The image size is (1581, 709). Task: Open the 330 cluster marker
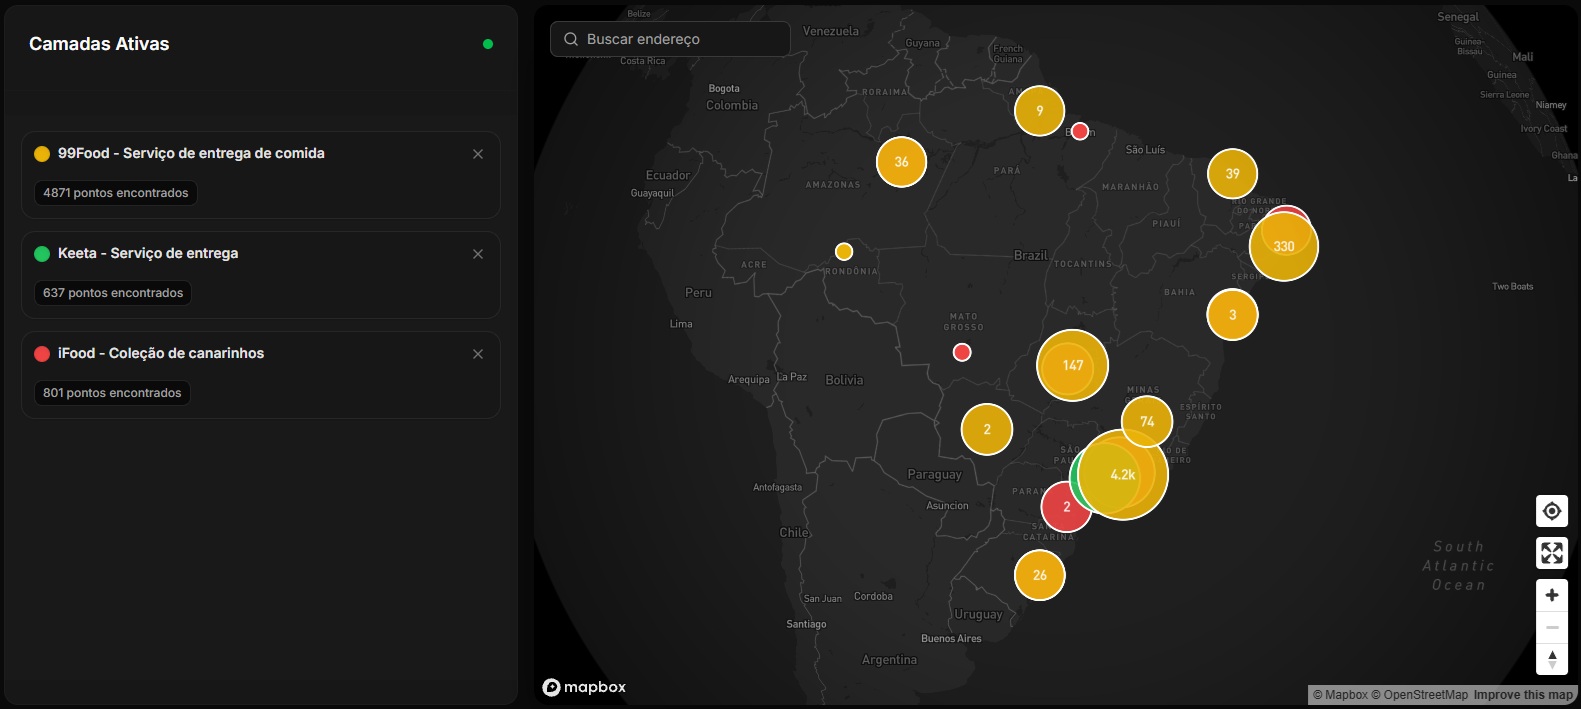click(1284, 247)
